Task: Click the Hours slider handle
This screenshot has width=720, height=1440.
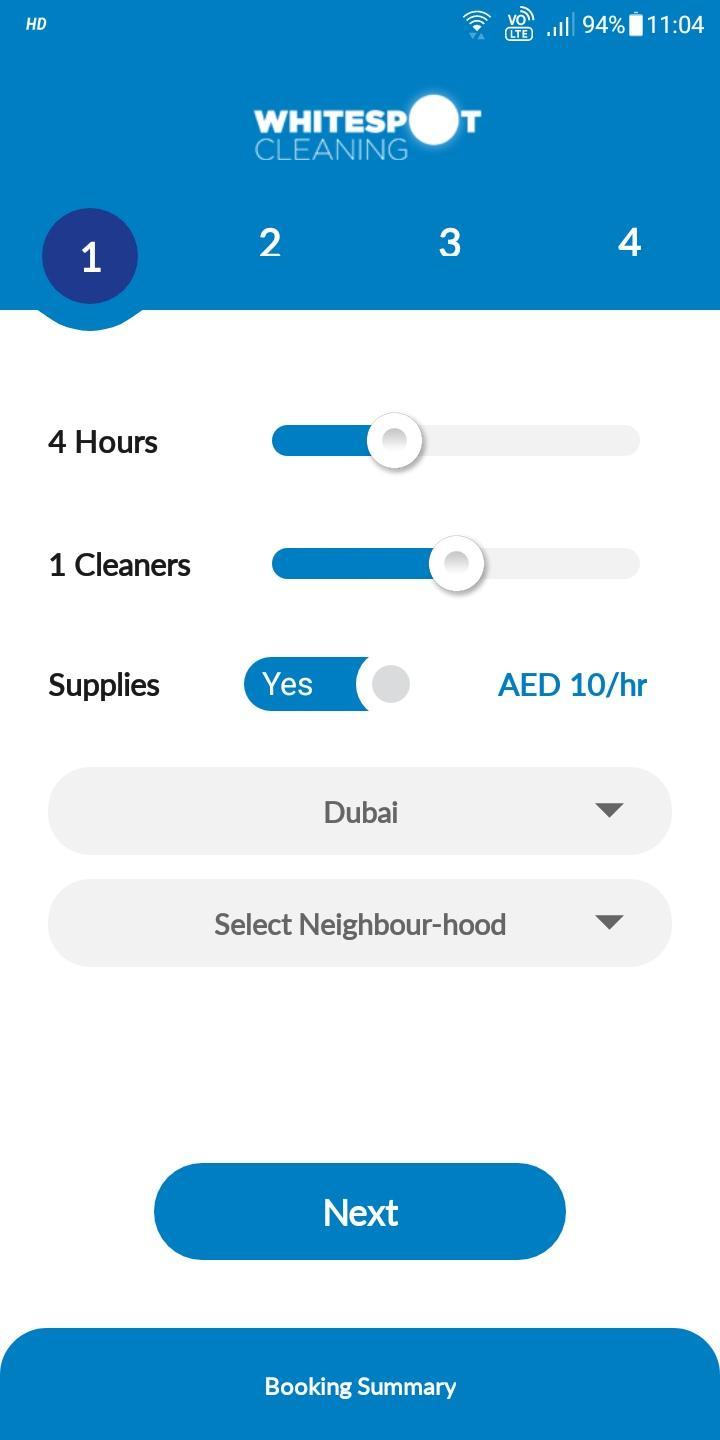Action: (x=395, y=440)
